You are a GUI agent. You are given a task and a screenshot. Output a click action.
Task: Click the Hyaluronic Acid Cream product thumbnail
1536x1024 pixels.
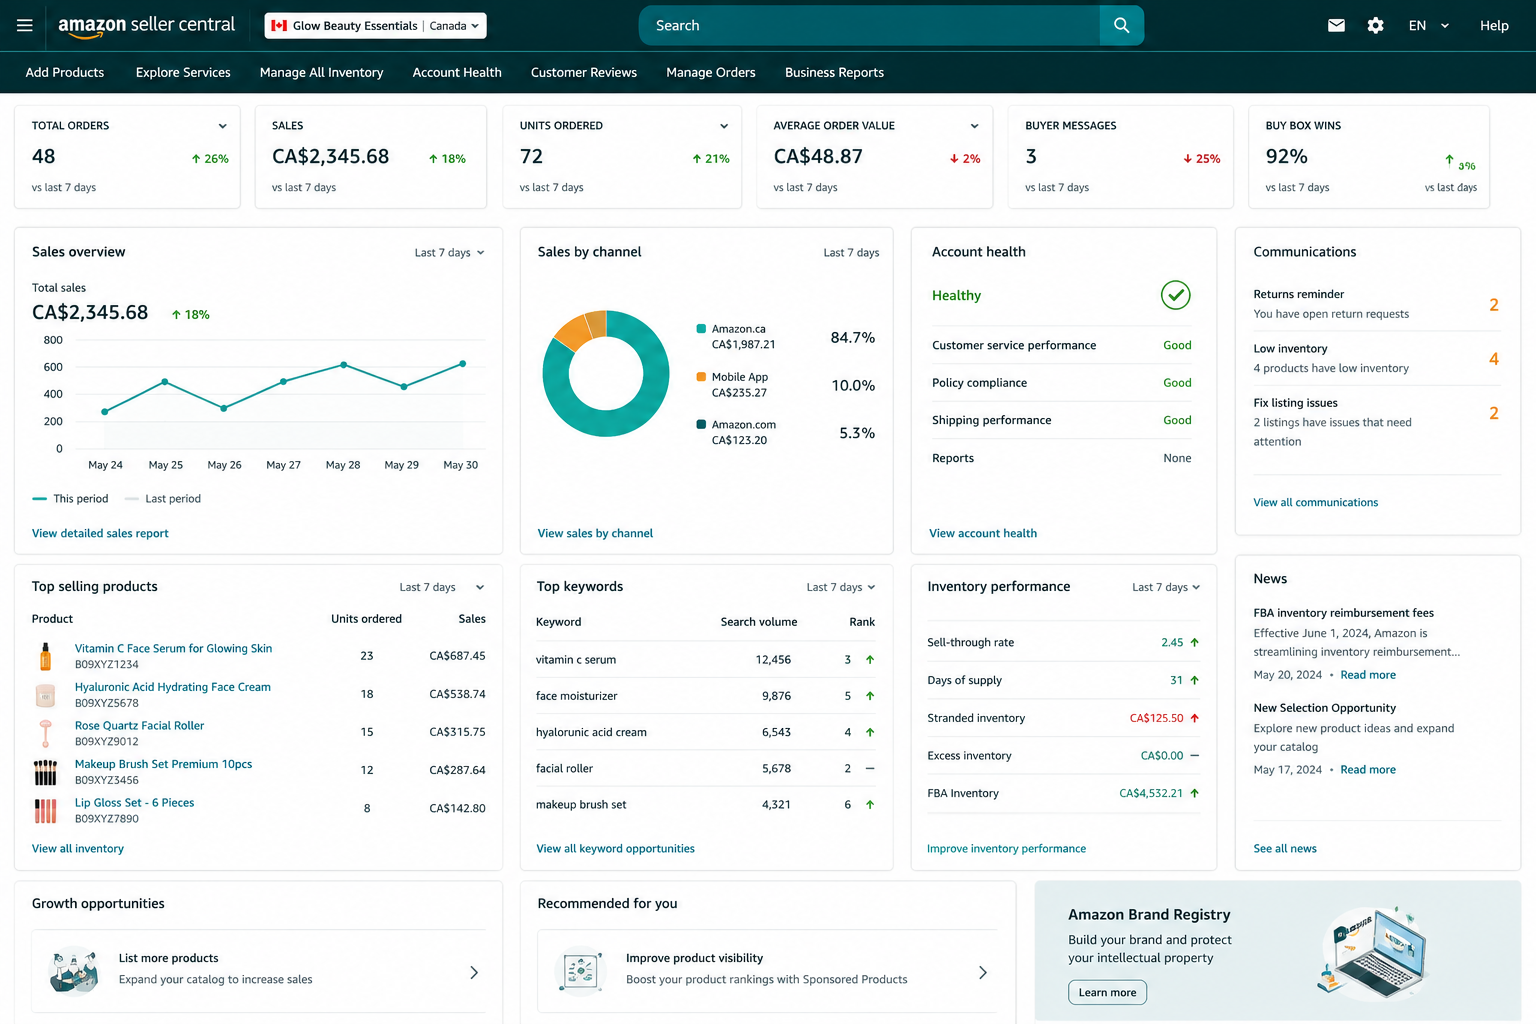point(45,695)
